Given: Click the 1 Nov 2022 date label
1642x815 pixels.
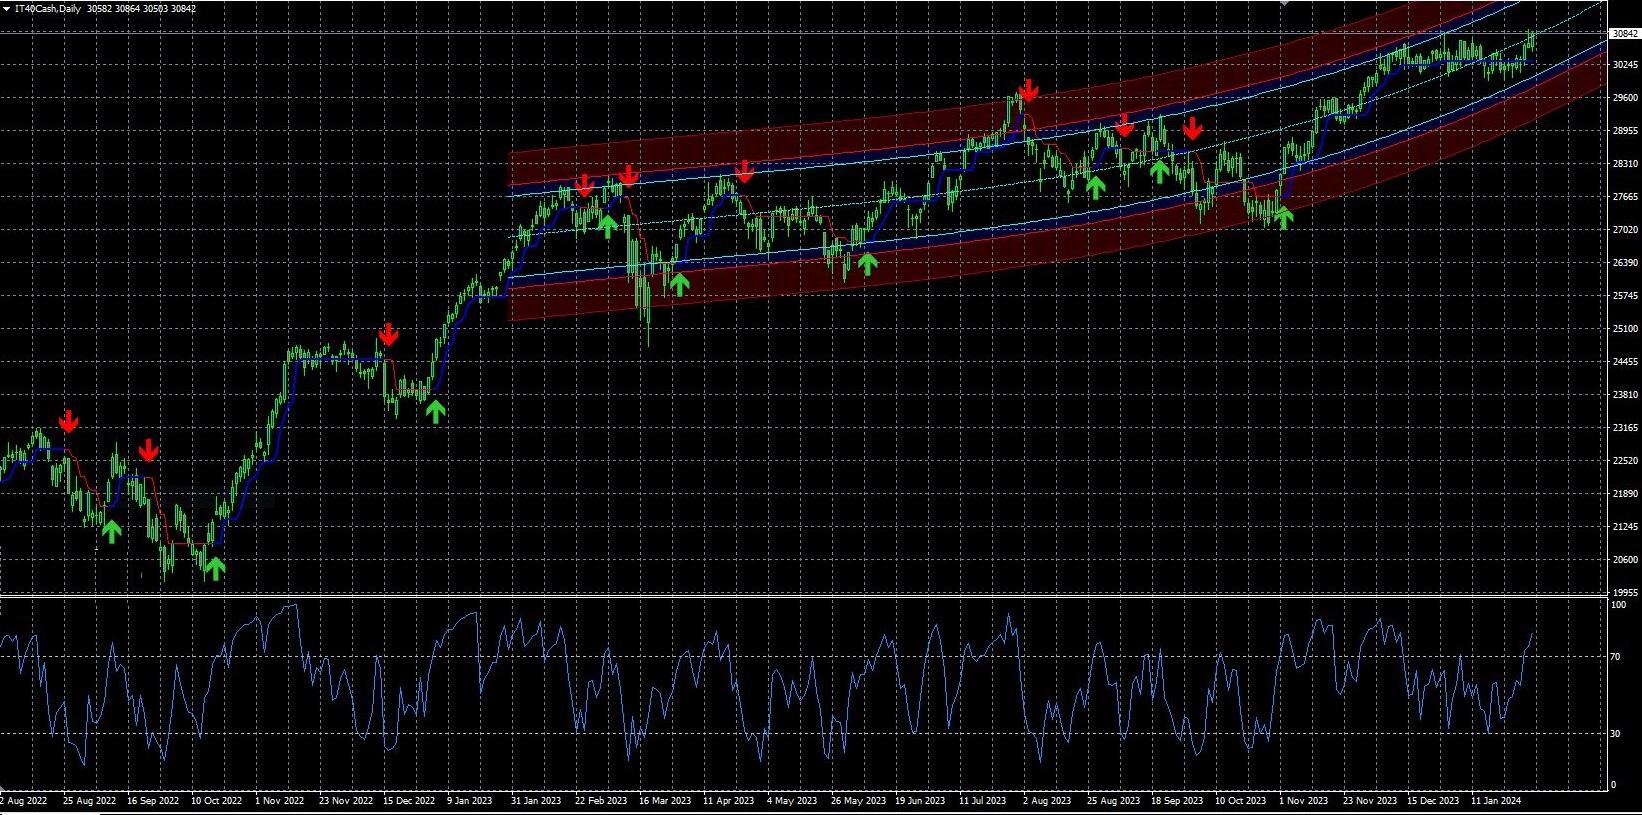Looking at the screenshot, I should pos(280,801).
